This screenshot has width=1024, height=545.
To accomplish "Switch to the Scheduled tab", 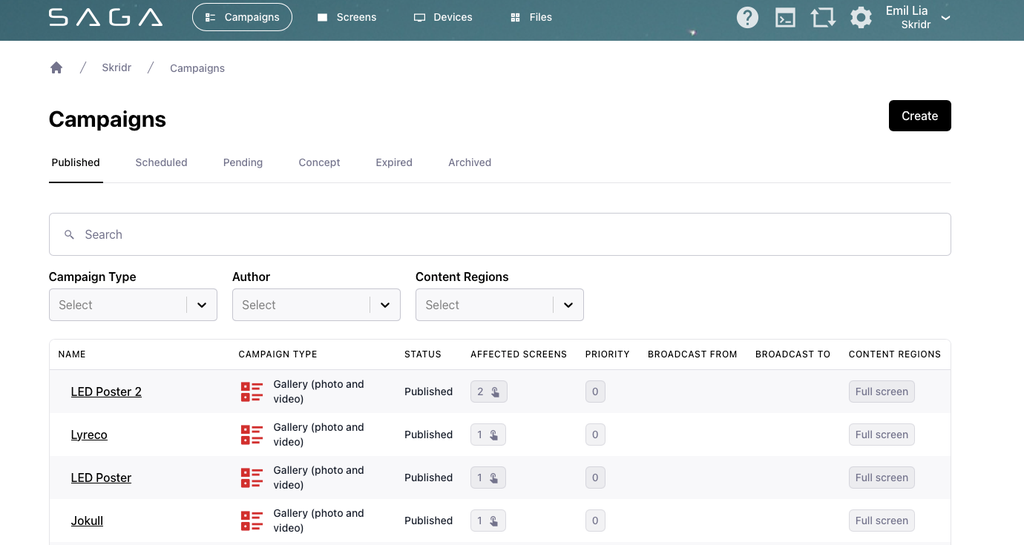I will (x=161, y=163).
